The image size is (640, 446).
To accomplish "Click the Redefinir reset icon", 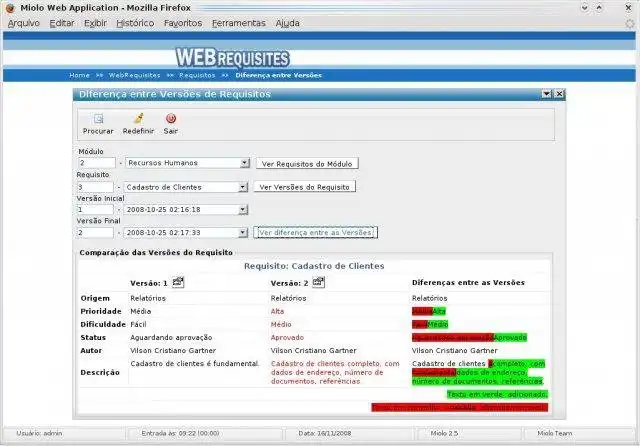I will pyautogui.click(x=139, y=118).
